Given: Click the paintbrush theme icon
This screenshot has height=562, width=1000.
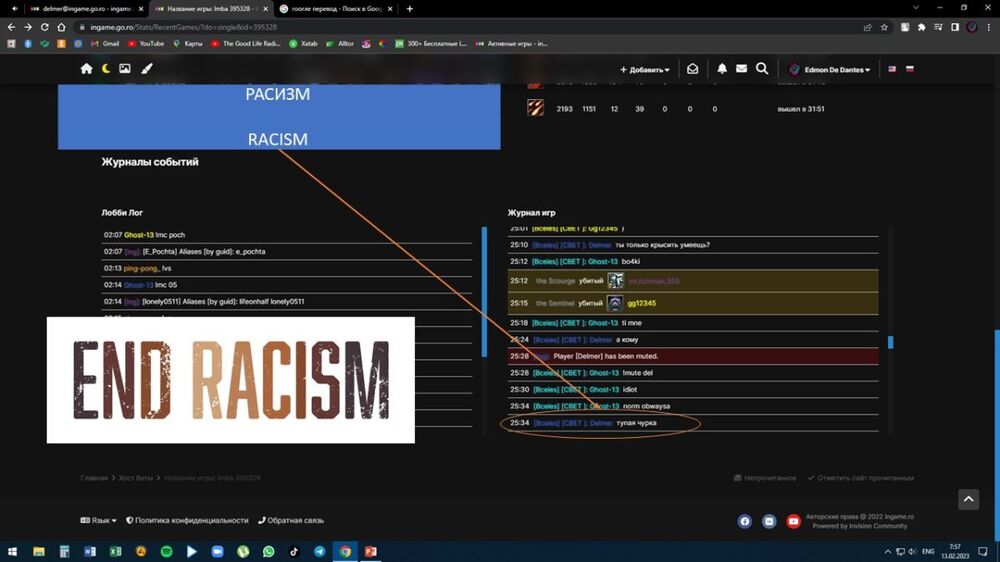Looking at the screenshot, I should 146,69.
